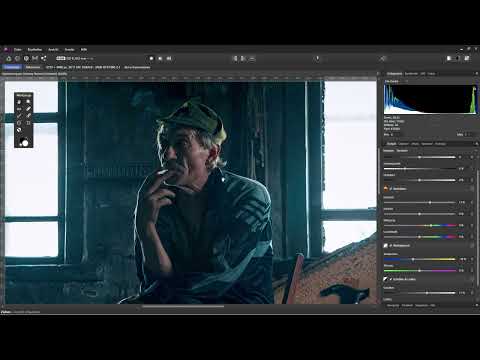The height and width of the screenshot is (360, 480).
Task: Switch to the Liquify Persona icon
Action: pyautogui.click(x=17, y=58)
